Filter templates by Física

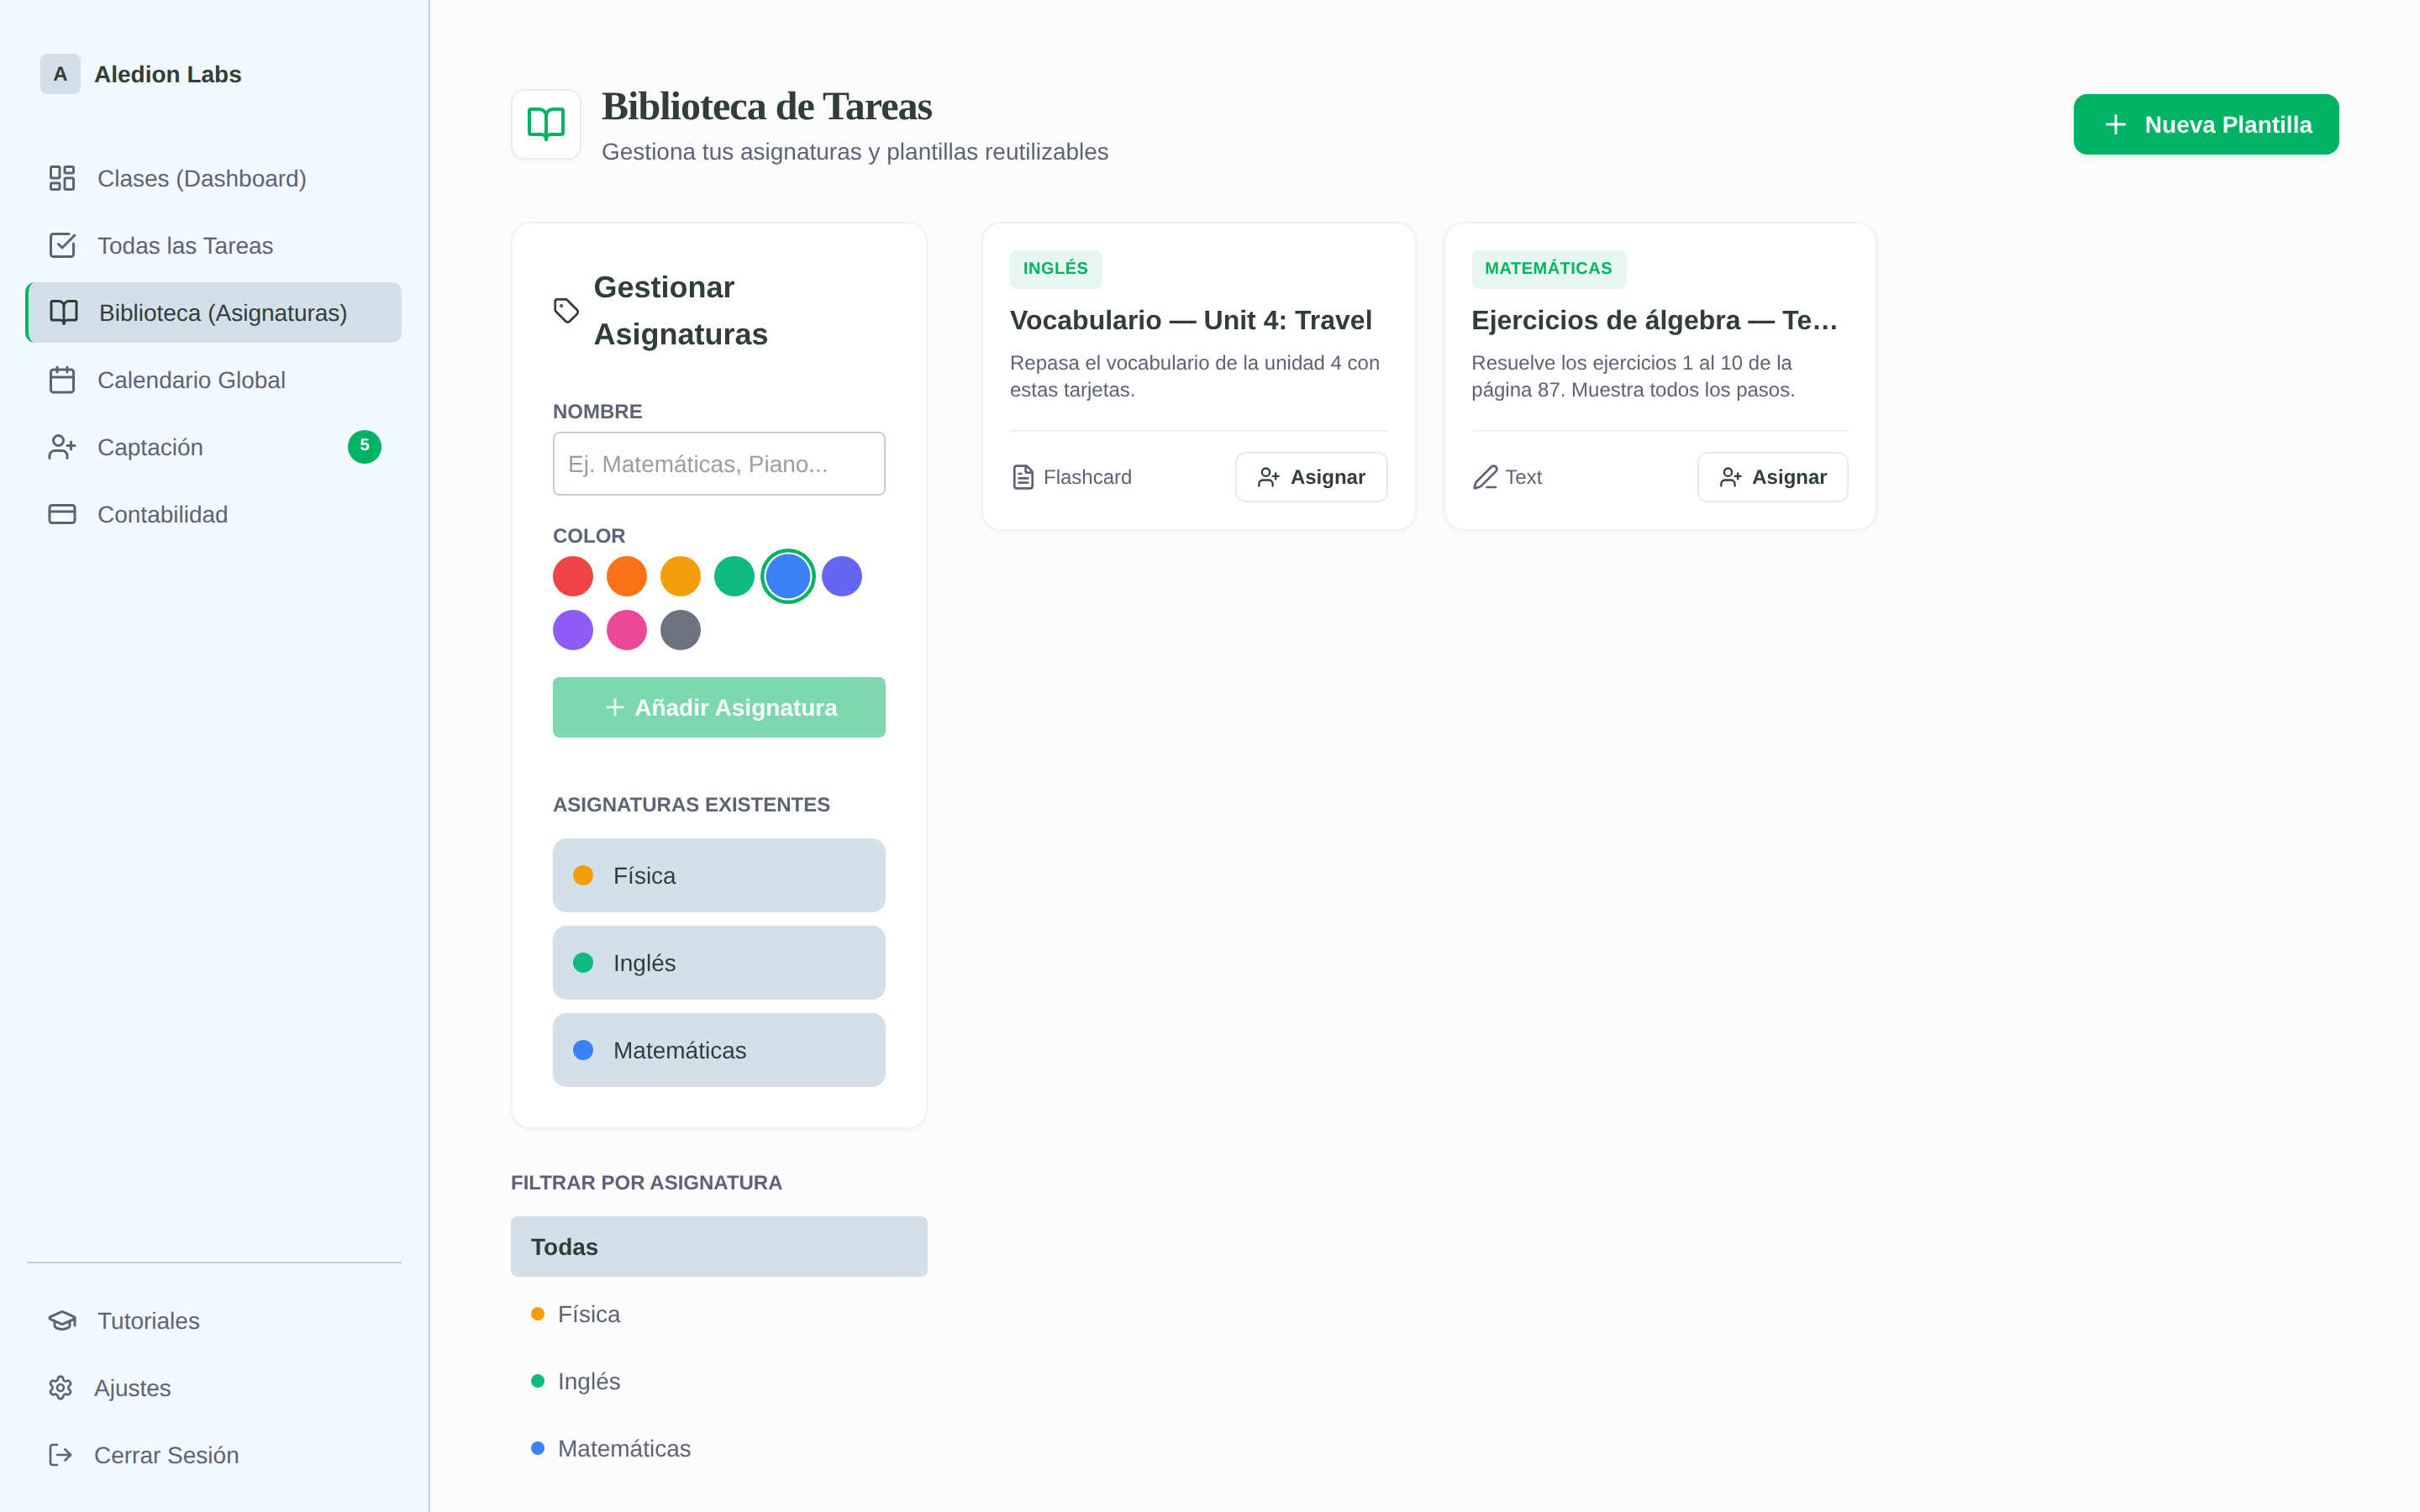pos(588,1314)
